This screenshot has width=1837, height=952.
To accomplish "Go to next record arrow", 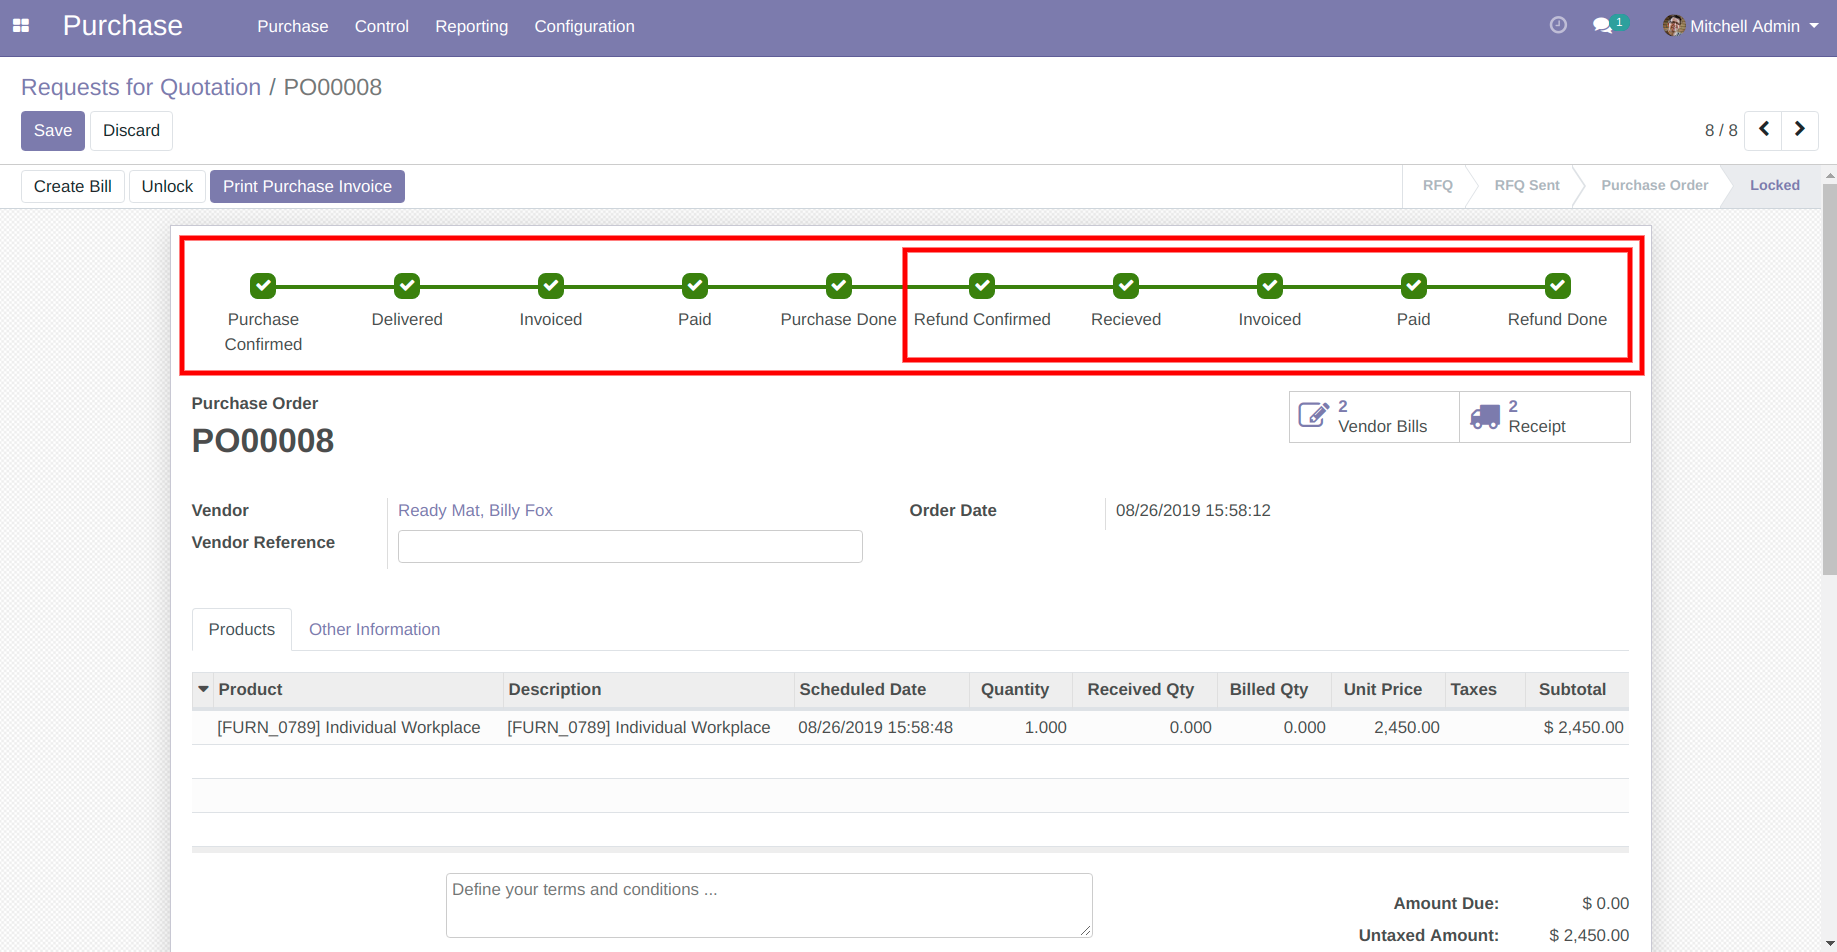I will point(1800,130).
